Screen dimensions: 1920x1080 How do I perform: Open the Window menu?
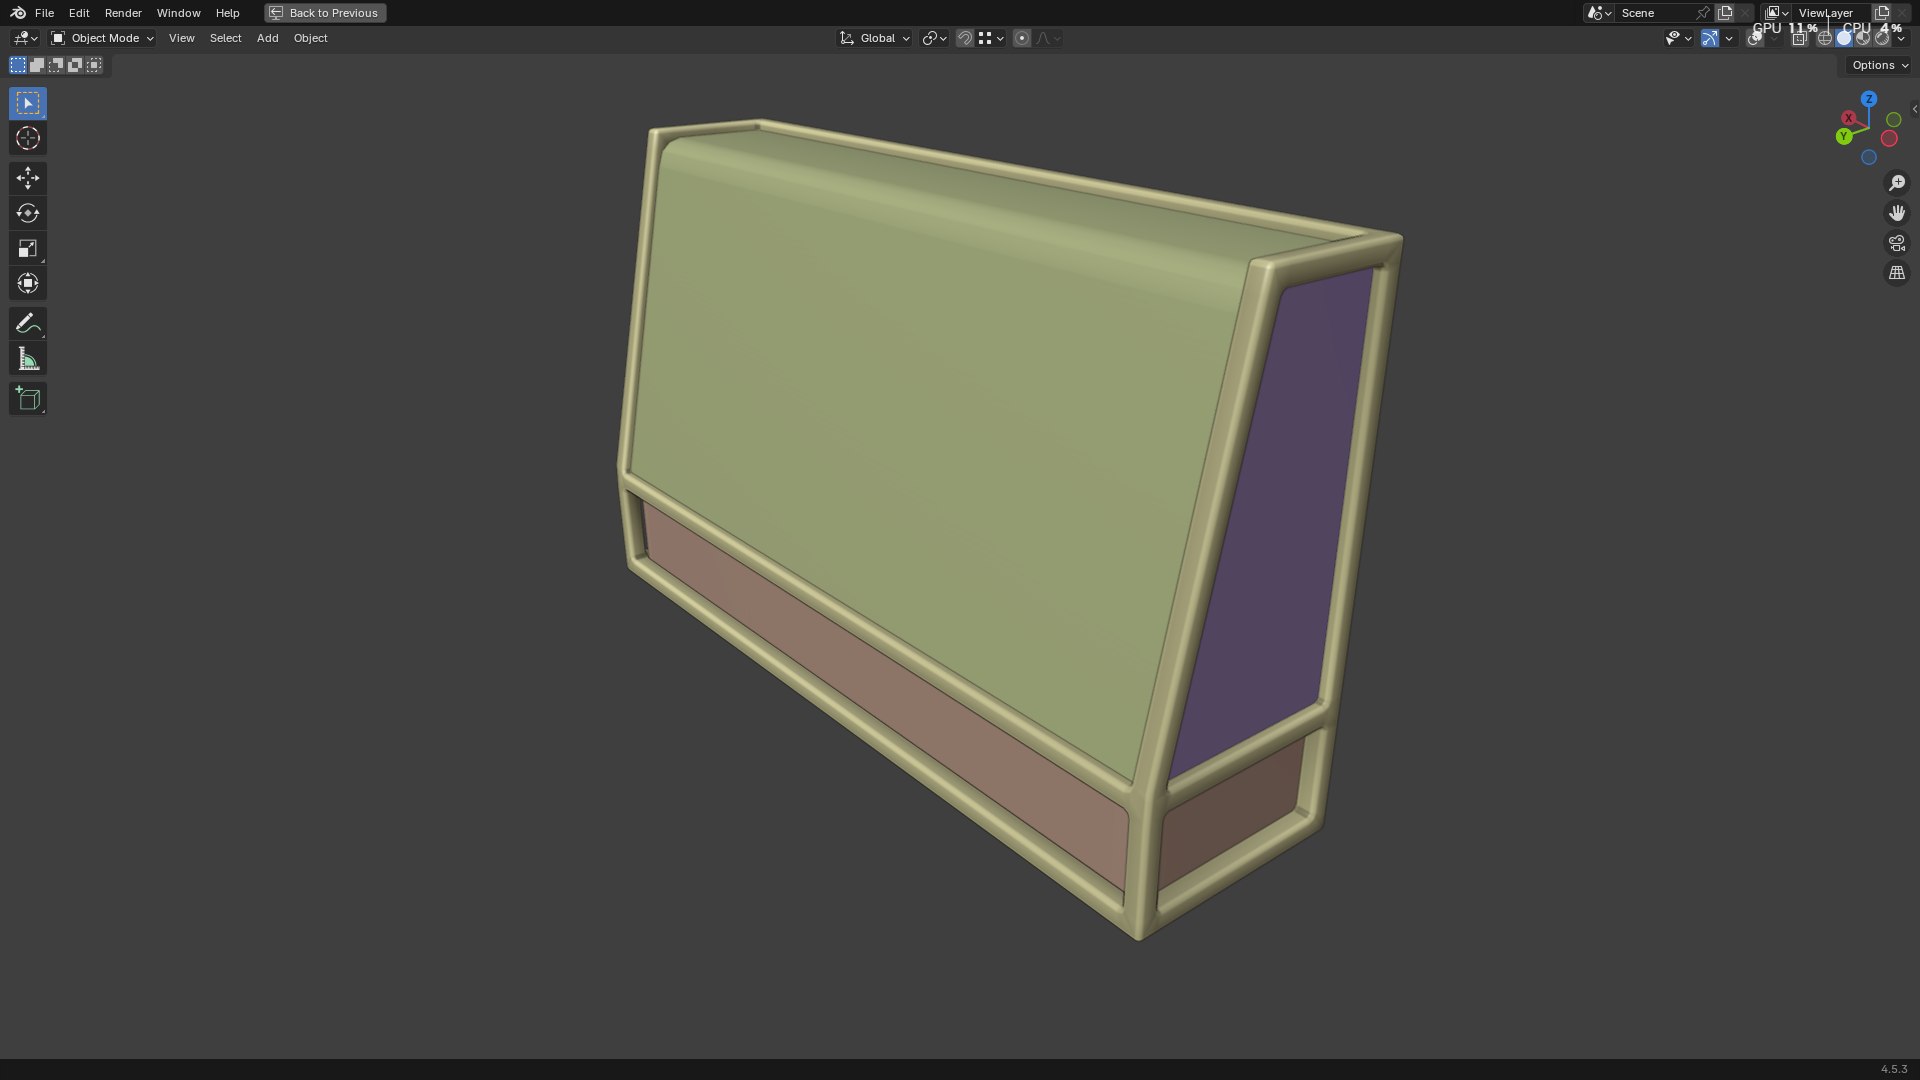[x=178, y=13]
